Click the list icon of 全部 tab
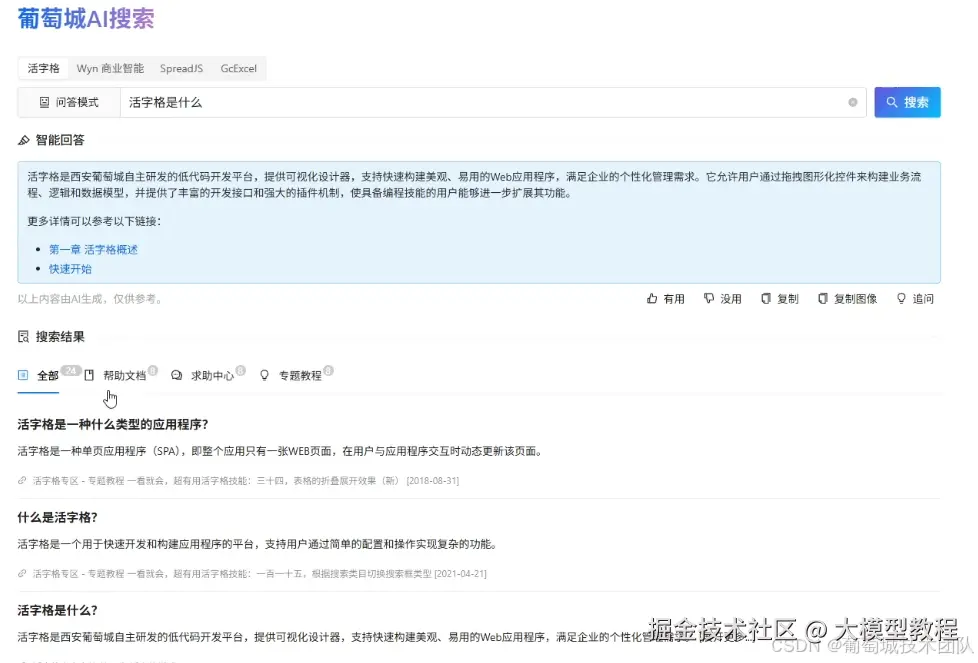This screenshot has height=663, width=978. (23, 375)
